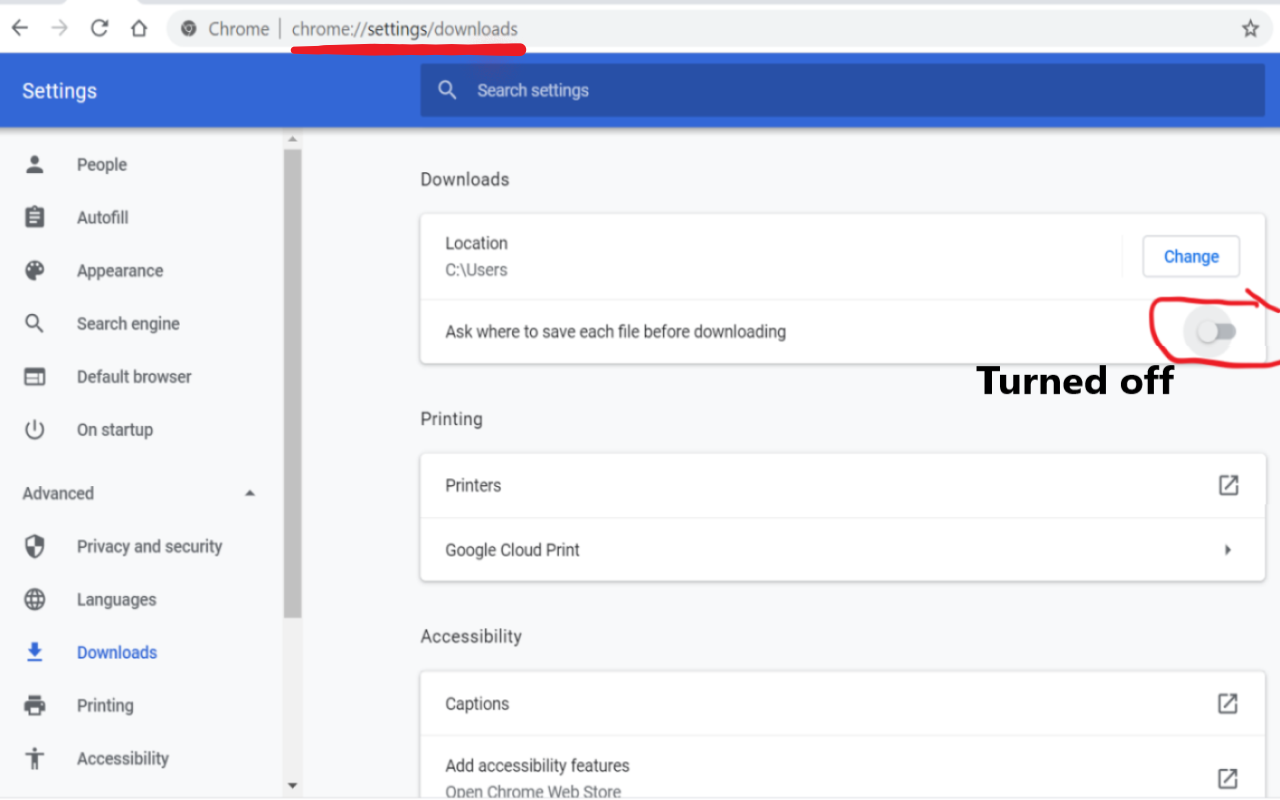Screen dimensions: 1280x800
Task: Click the browser reload icon
Action: pyautogui.click(x=99, y=28)
